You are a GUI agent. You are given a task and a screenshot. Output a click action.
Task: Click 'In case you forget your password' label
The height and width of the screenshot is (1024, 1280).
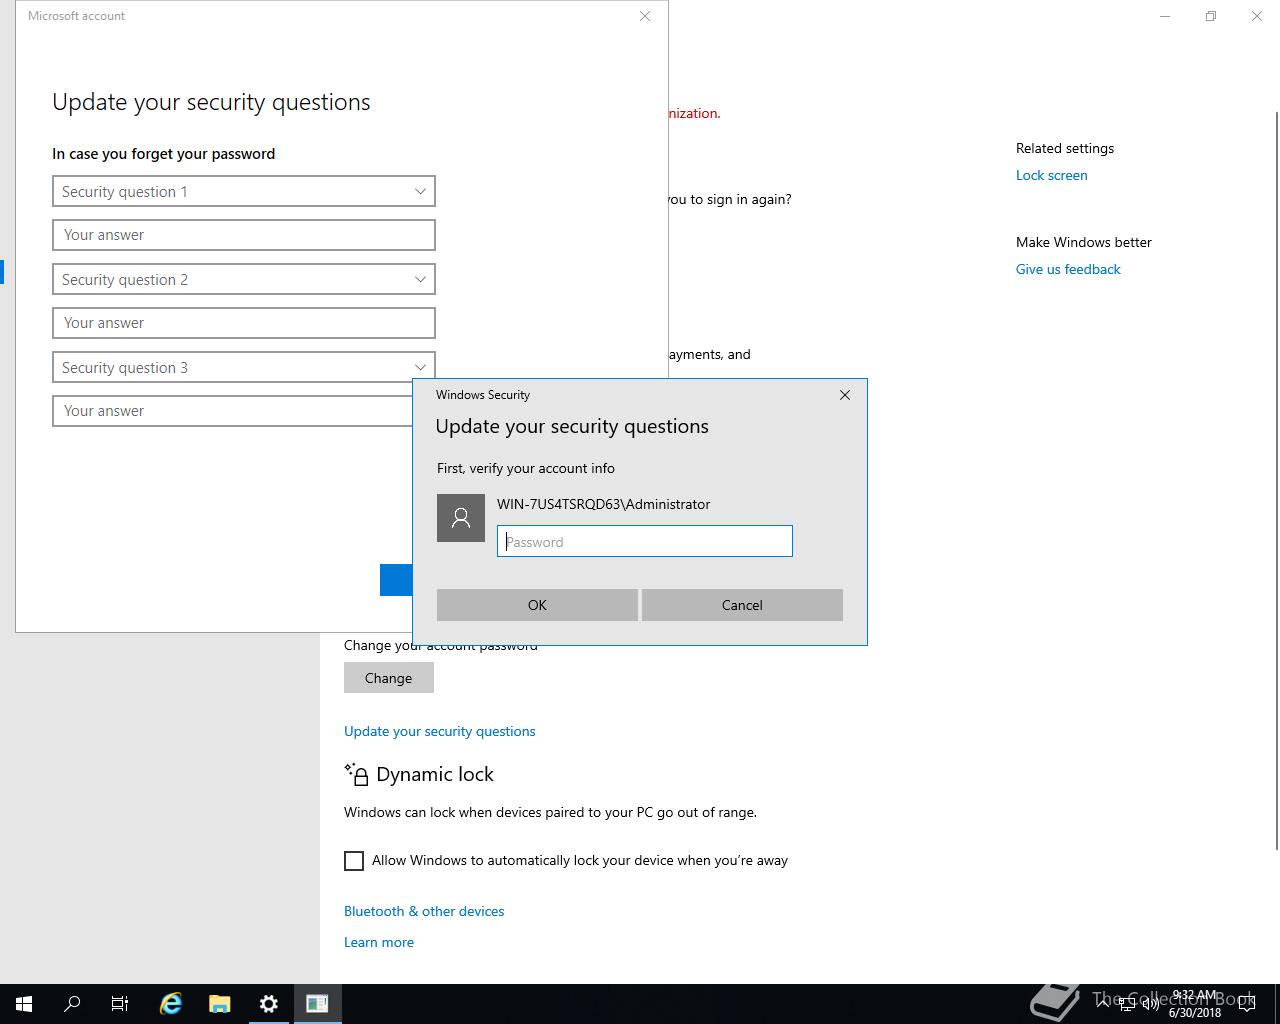click(164, 154)
